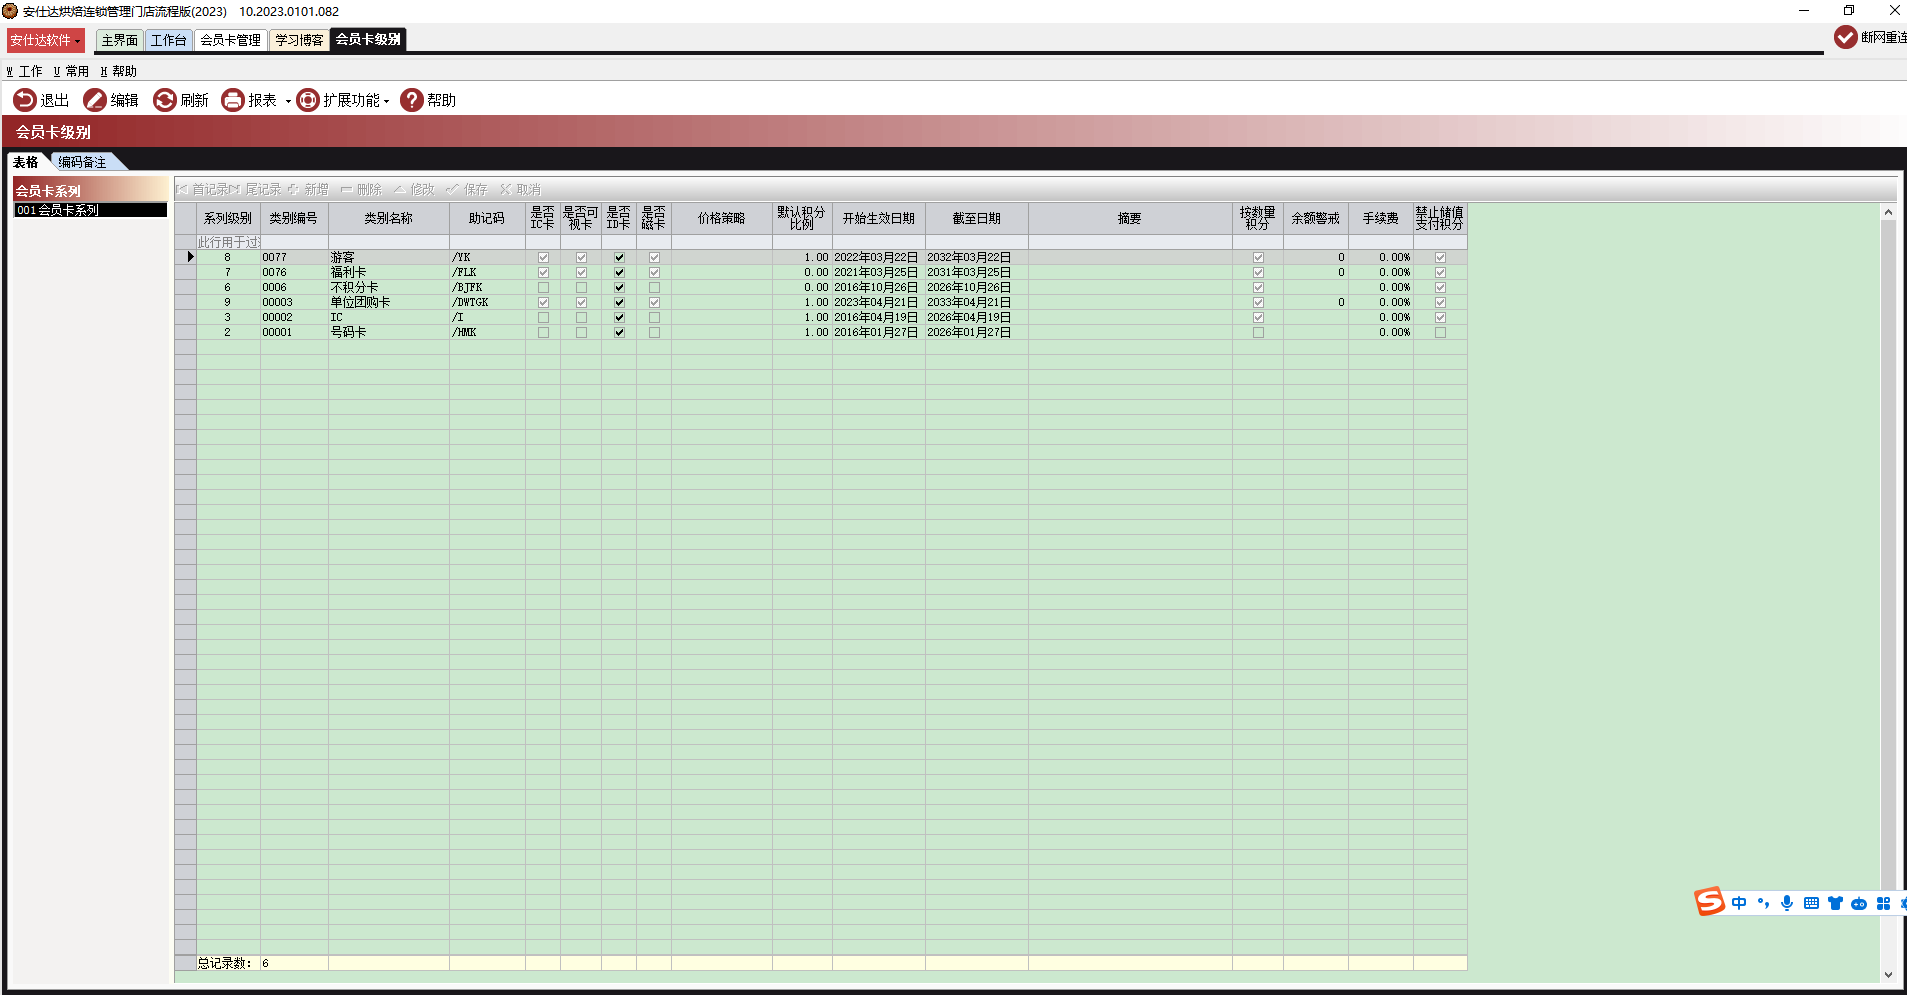Switch to the 编码备注 tab
This screenshot has width=1907, height=995.
(83, 162)
